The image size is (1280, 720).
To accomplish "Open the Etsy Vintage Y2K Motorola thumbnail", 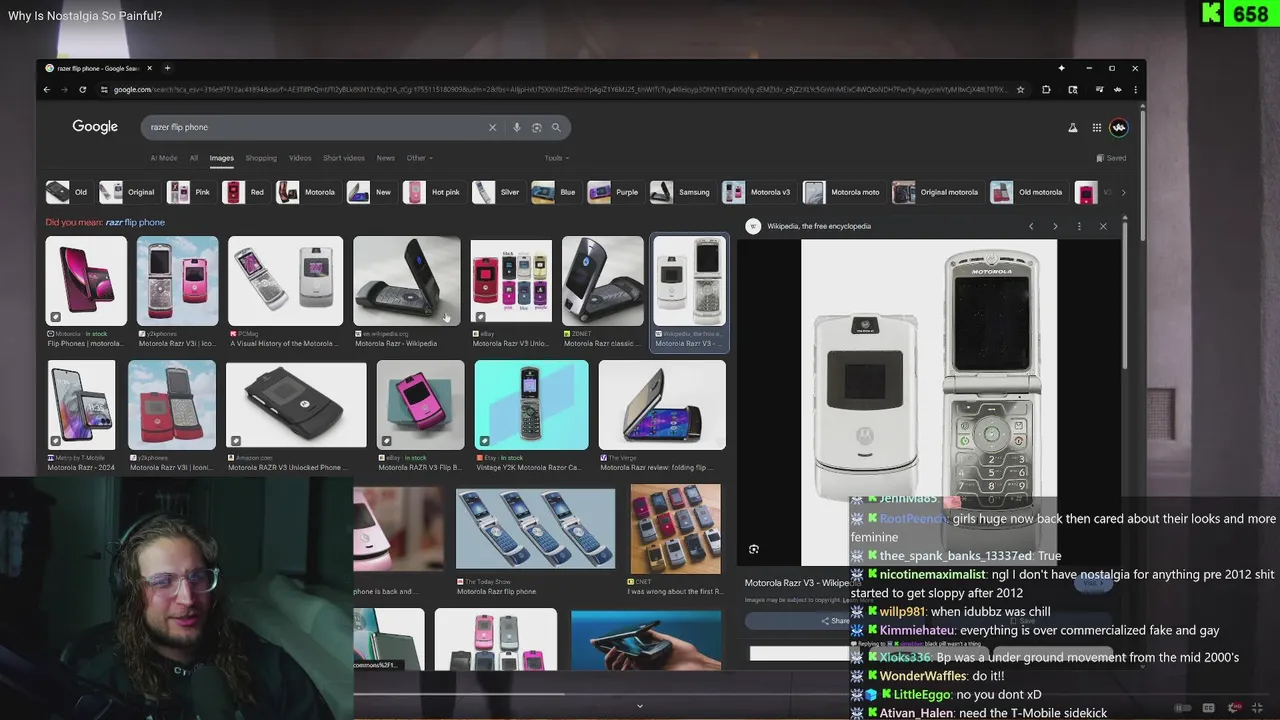I will pyautogui.click(x=531, y=404).
